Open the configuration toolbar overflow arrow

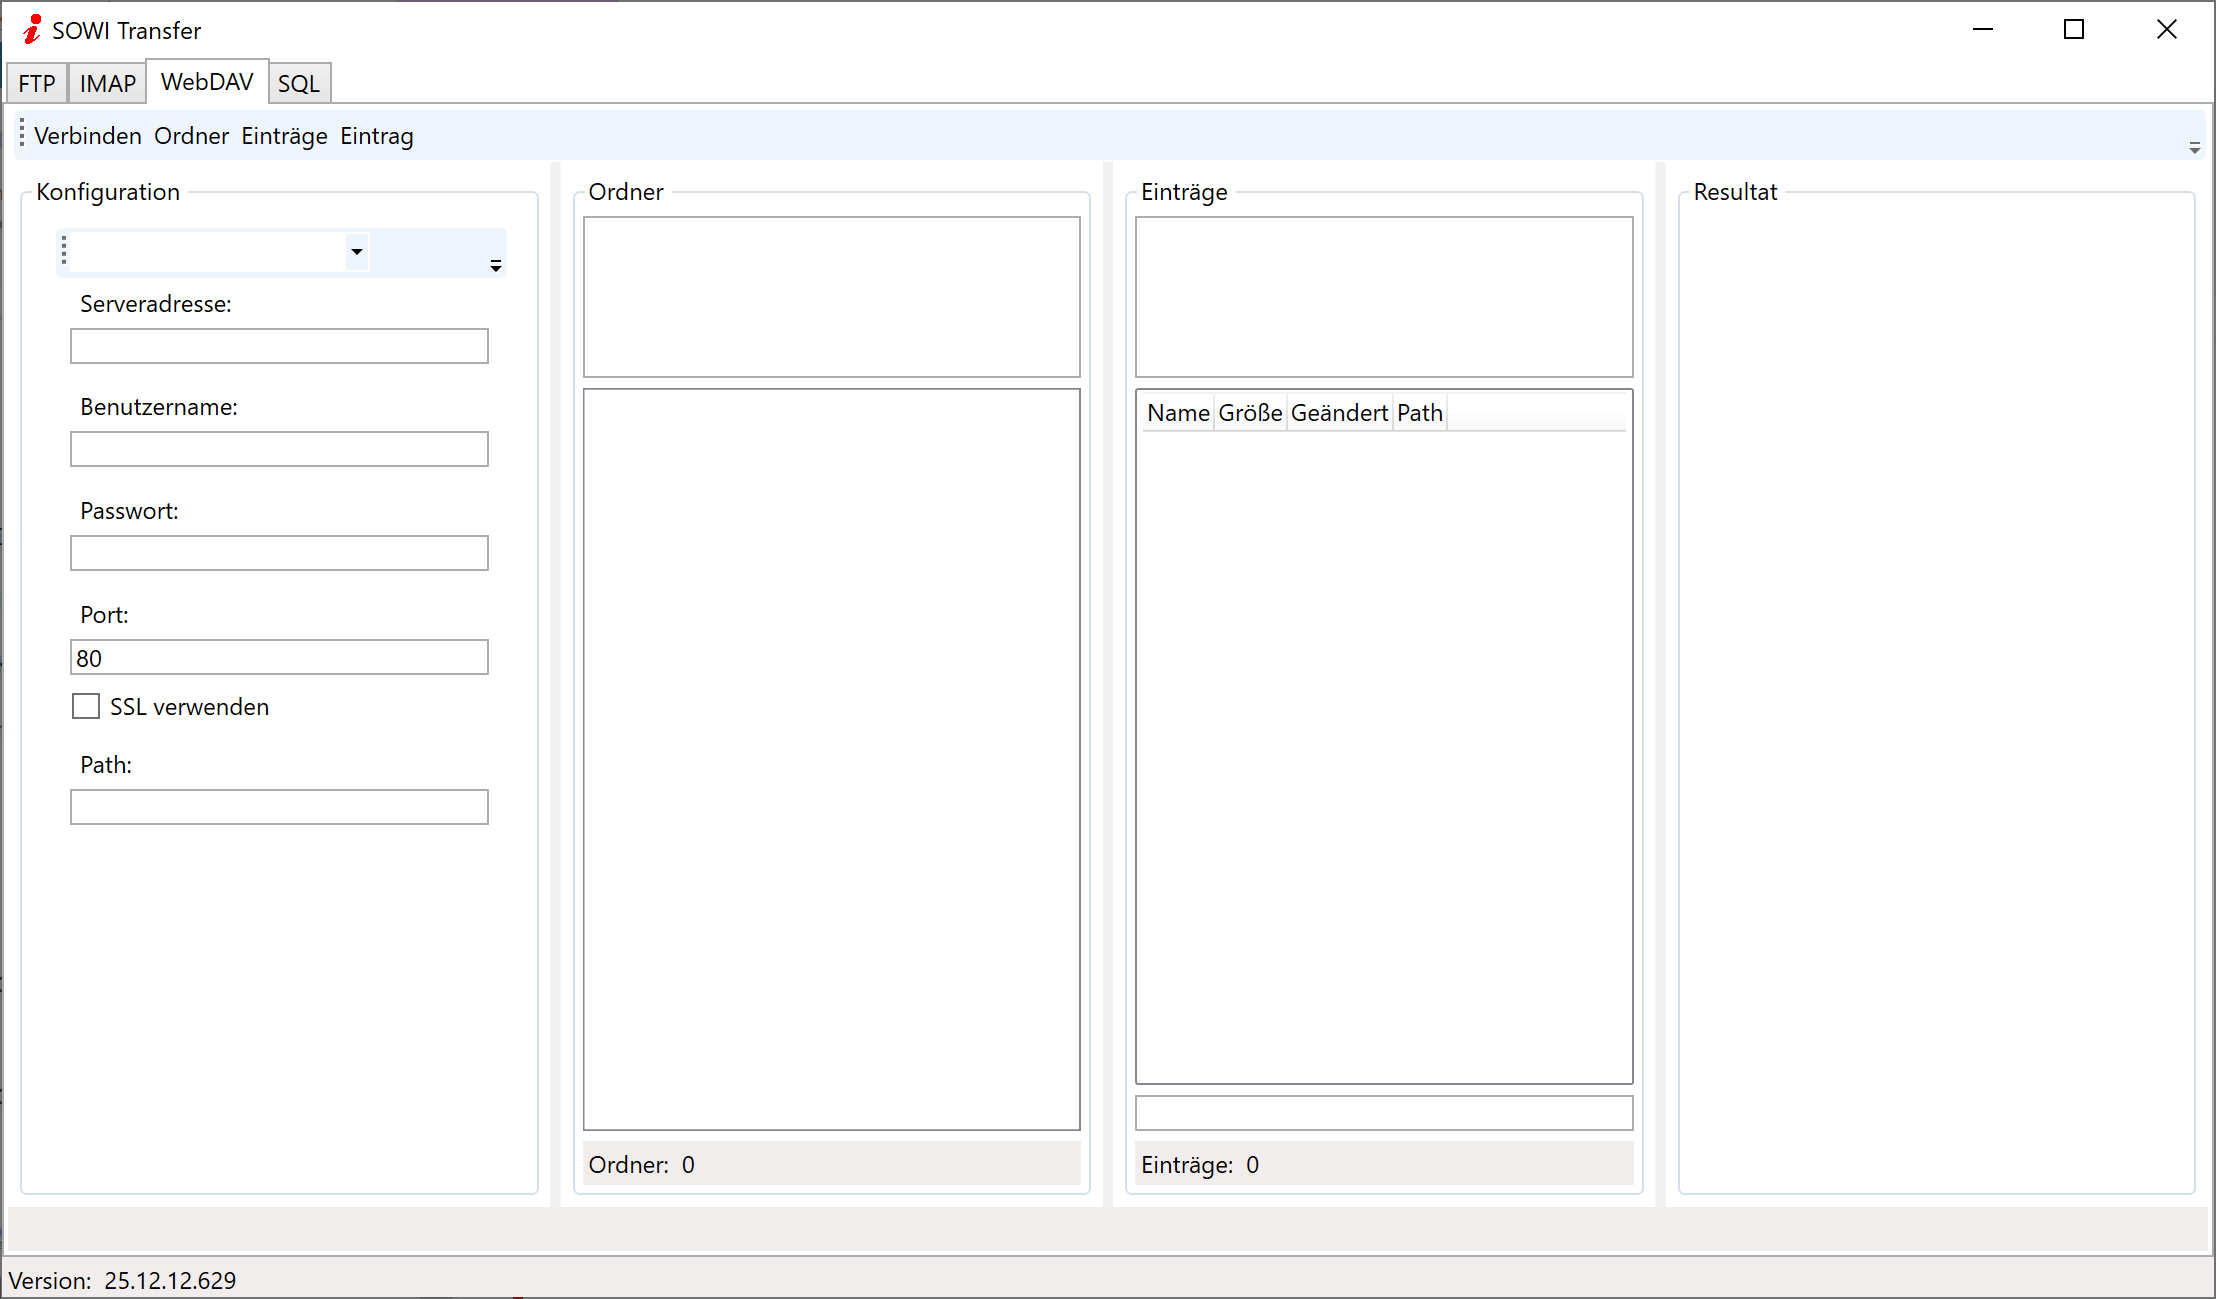(x=495, y=266)
